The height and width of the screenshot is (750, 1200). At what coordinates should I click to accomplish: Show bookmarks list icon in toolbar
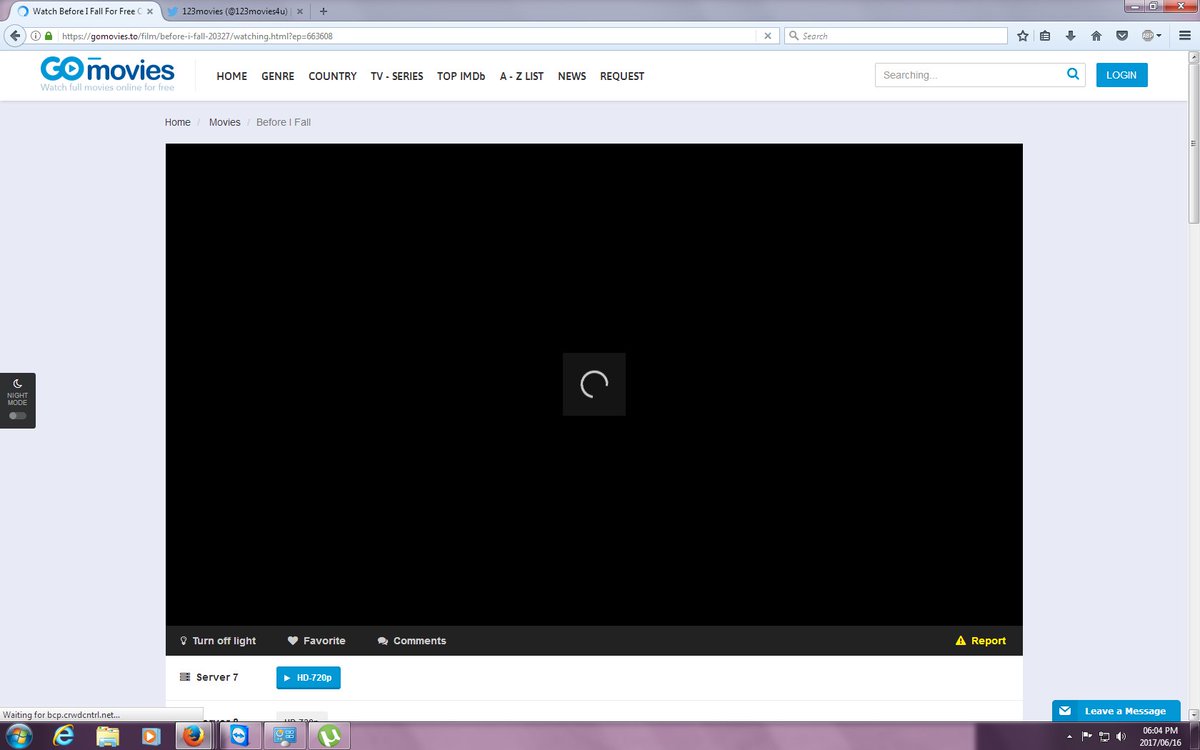tap(1046, 36)
